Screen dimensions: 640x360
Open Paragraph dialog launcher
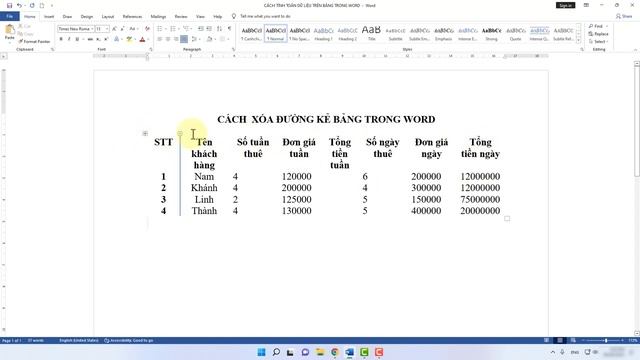tap(233, 49)
